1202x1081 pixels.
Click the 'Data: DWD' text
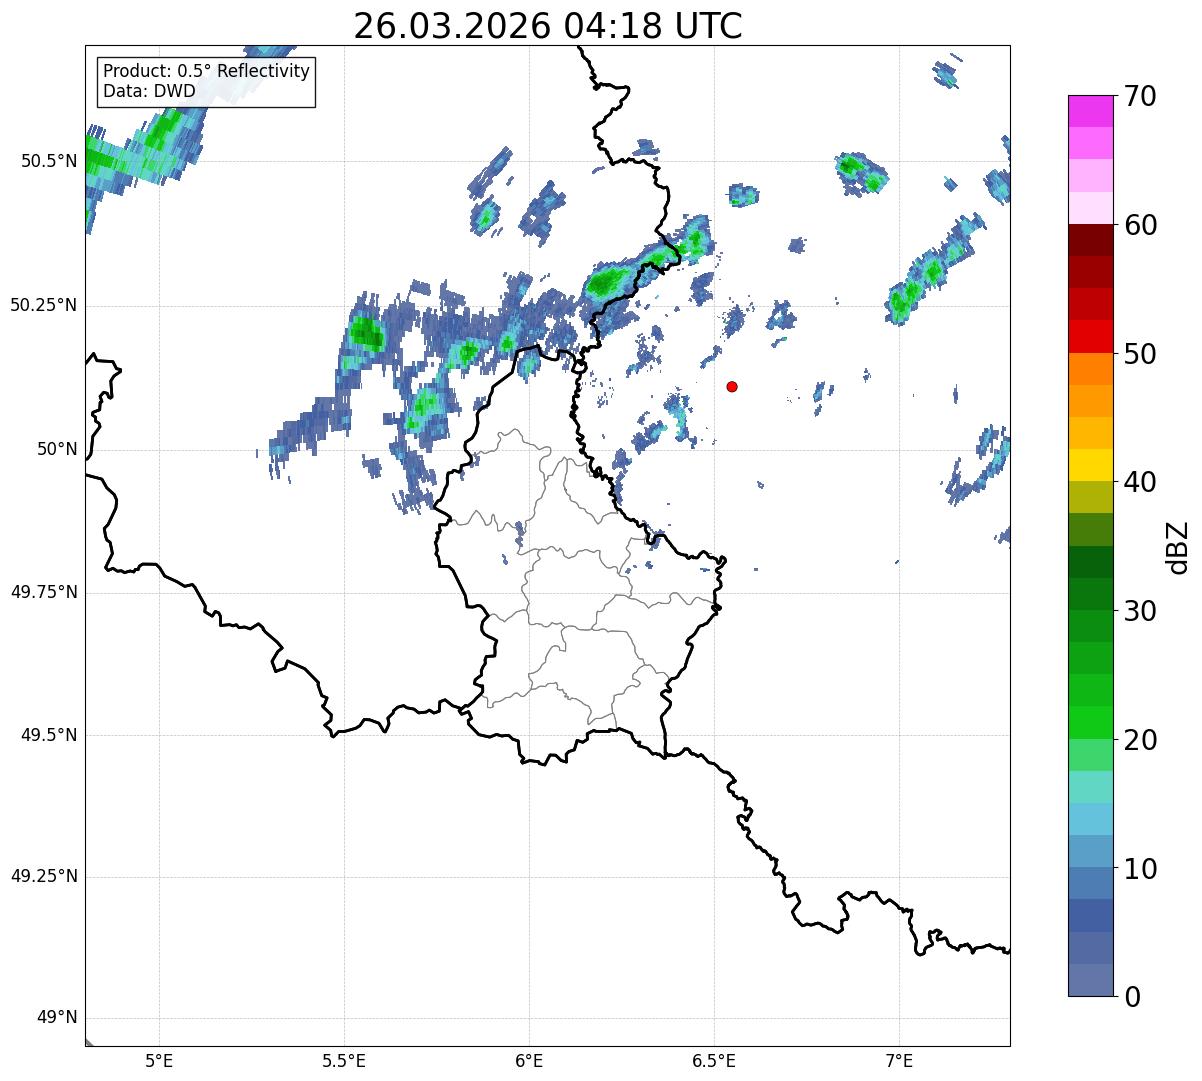pos(149,92)
